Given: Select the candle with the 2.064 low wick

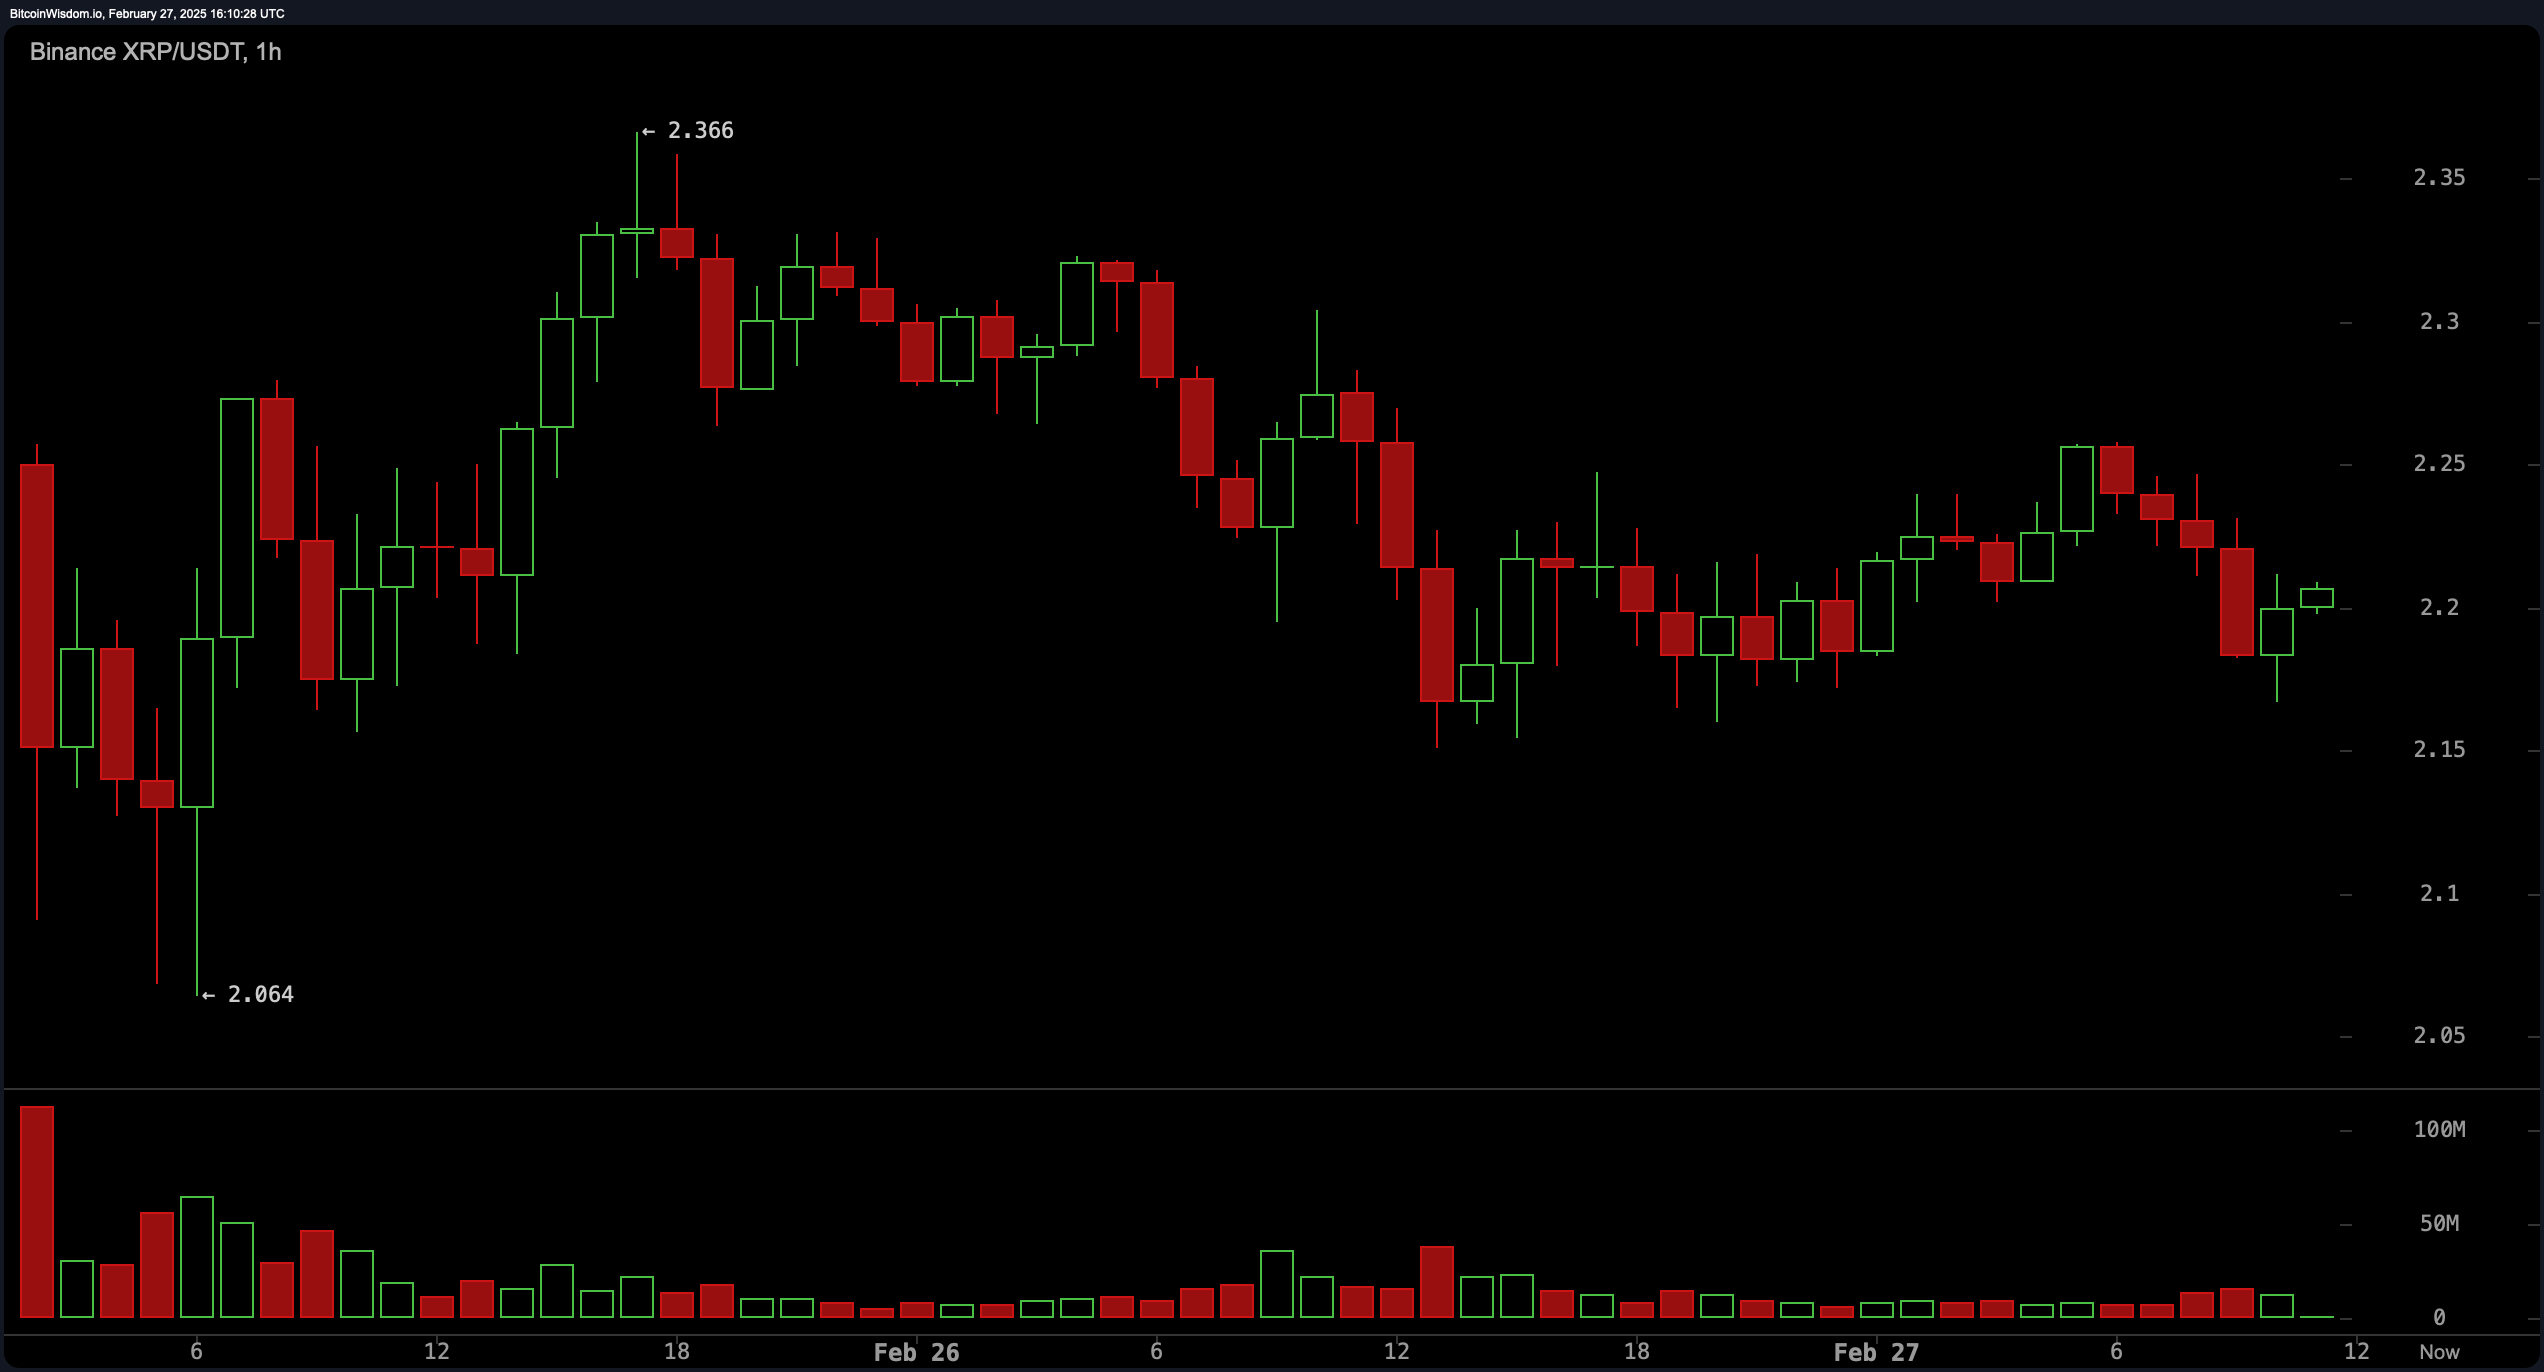Looking at the screenshot, I should [x=196, y=720].
